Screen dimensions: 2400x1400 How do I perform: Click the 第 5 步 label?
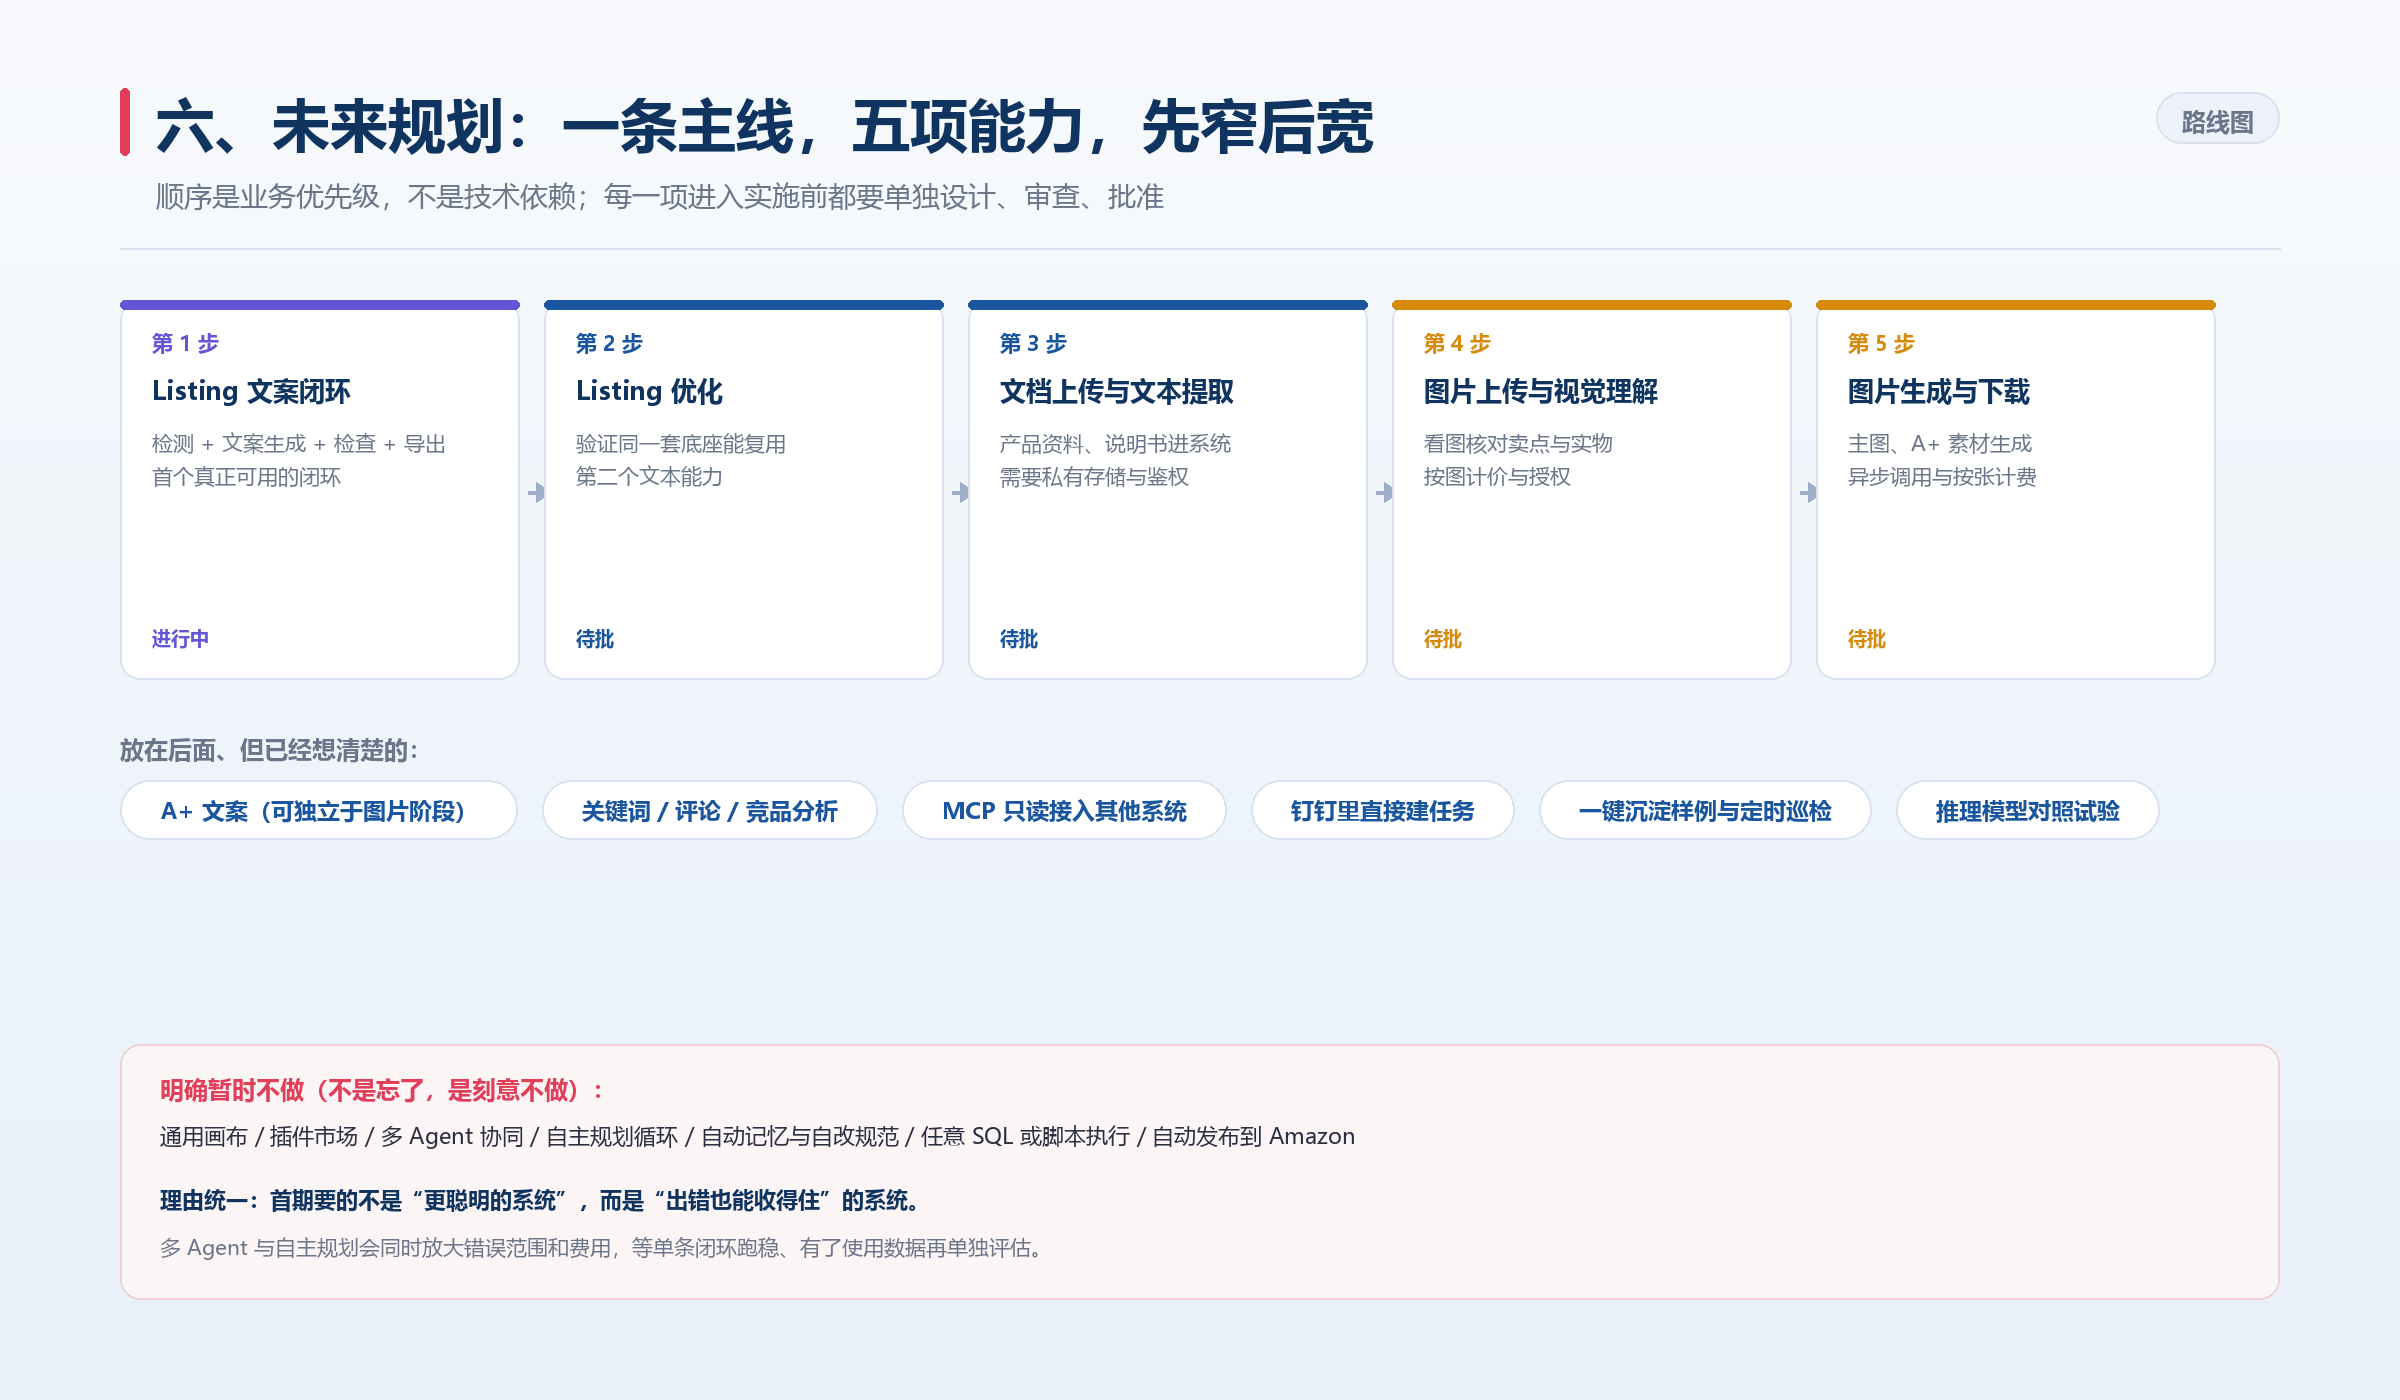(1881, 343)
